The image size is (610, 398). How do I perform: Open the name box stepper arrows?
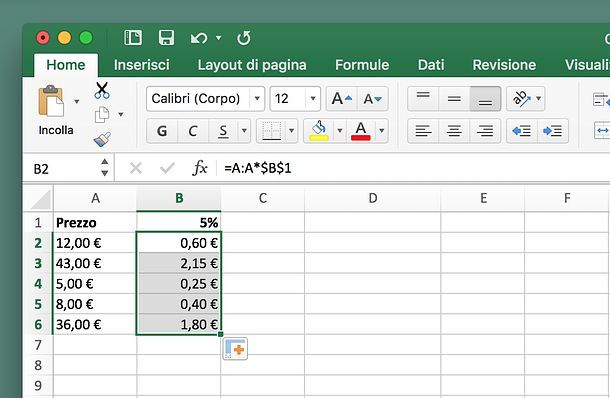pyautogui.click(x=105, y=168)
